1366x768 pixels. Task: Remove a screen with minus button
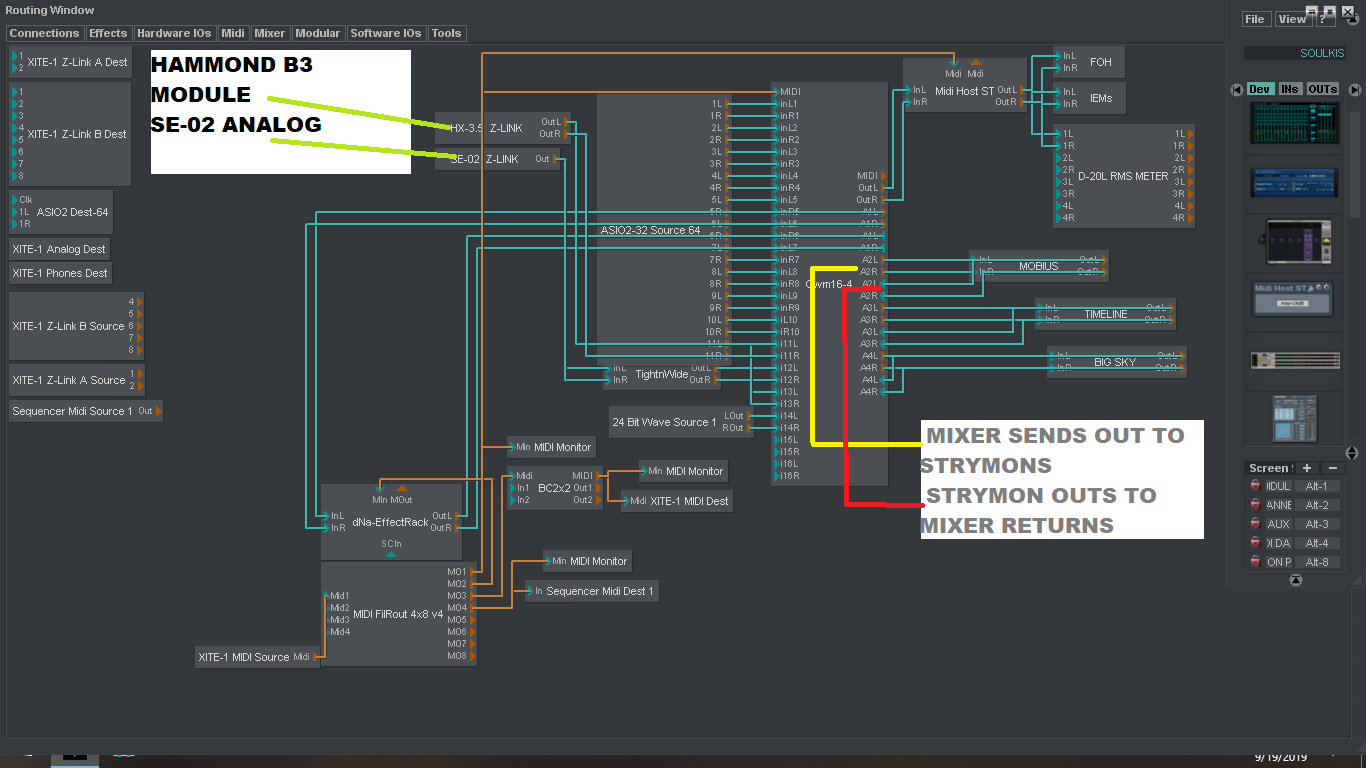tap(1333, 468)
